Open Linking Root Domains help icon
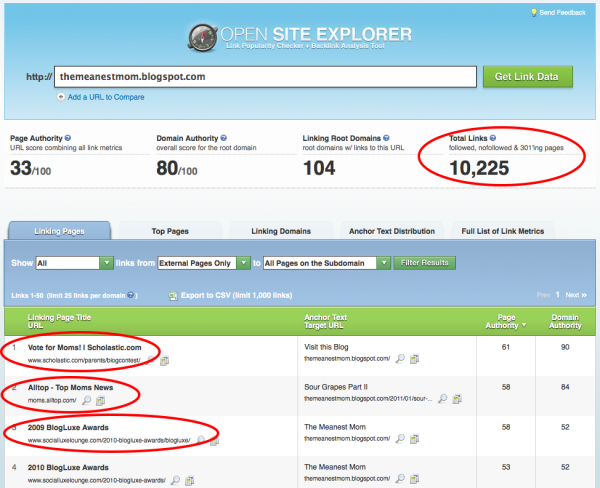 (x=386, y=138)
